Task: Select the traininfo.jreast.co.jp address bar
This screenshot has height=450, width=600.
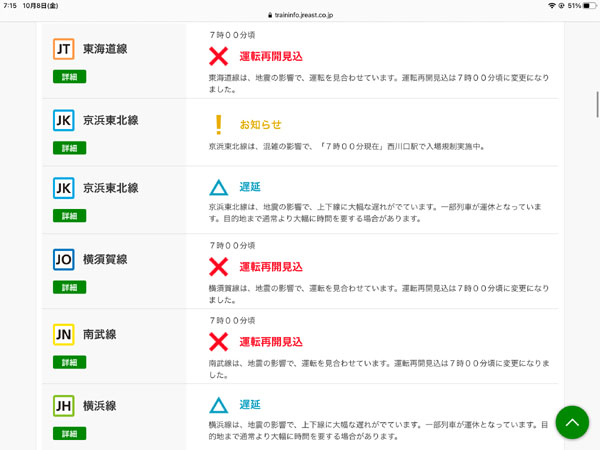Action: (300, 15)
